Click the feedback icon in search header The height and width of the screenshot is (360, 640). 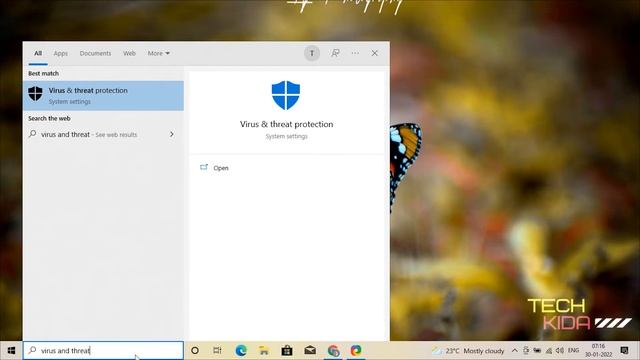coord(335,53)
